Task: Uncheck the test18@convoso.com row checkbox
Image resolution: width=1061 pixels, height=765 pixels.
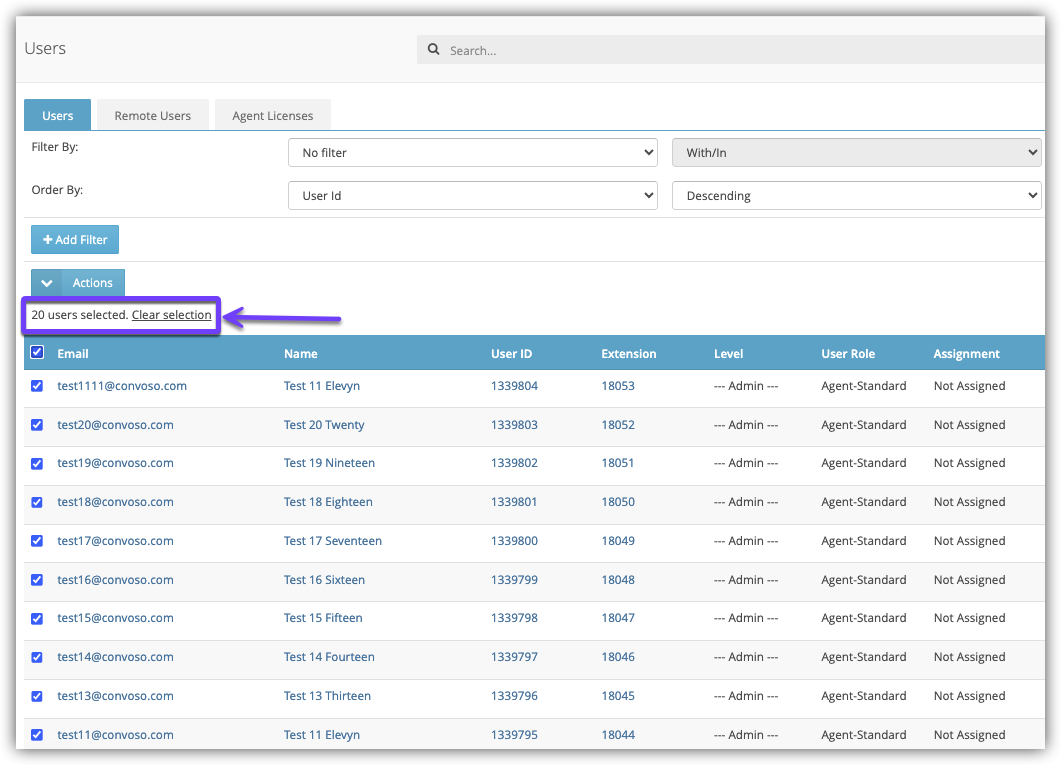Action: (x=37, y=502)
